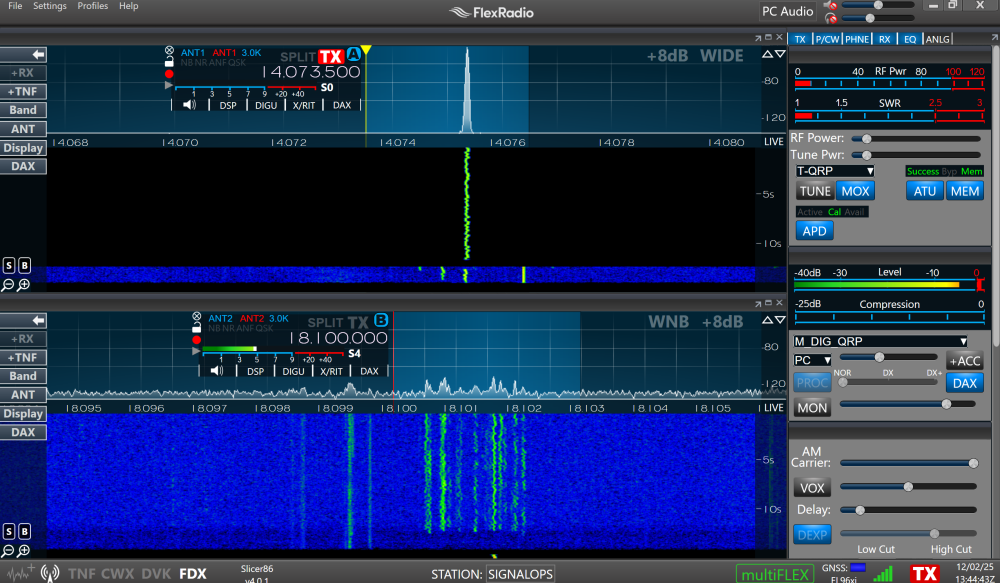Close slice A with the circled X
1000x583 pixels.
tap(169, 50)
